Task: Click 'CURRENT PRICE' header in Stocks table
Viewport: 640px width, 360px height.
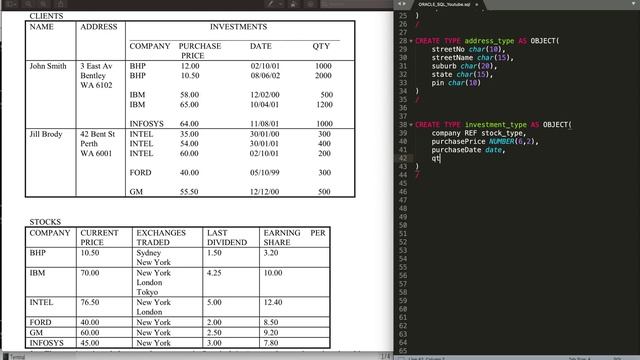Action: click(x=99, y=238)
